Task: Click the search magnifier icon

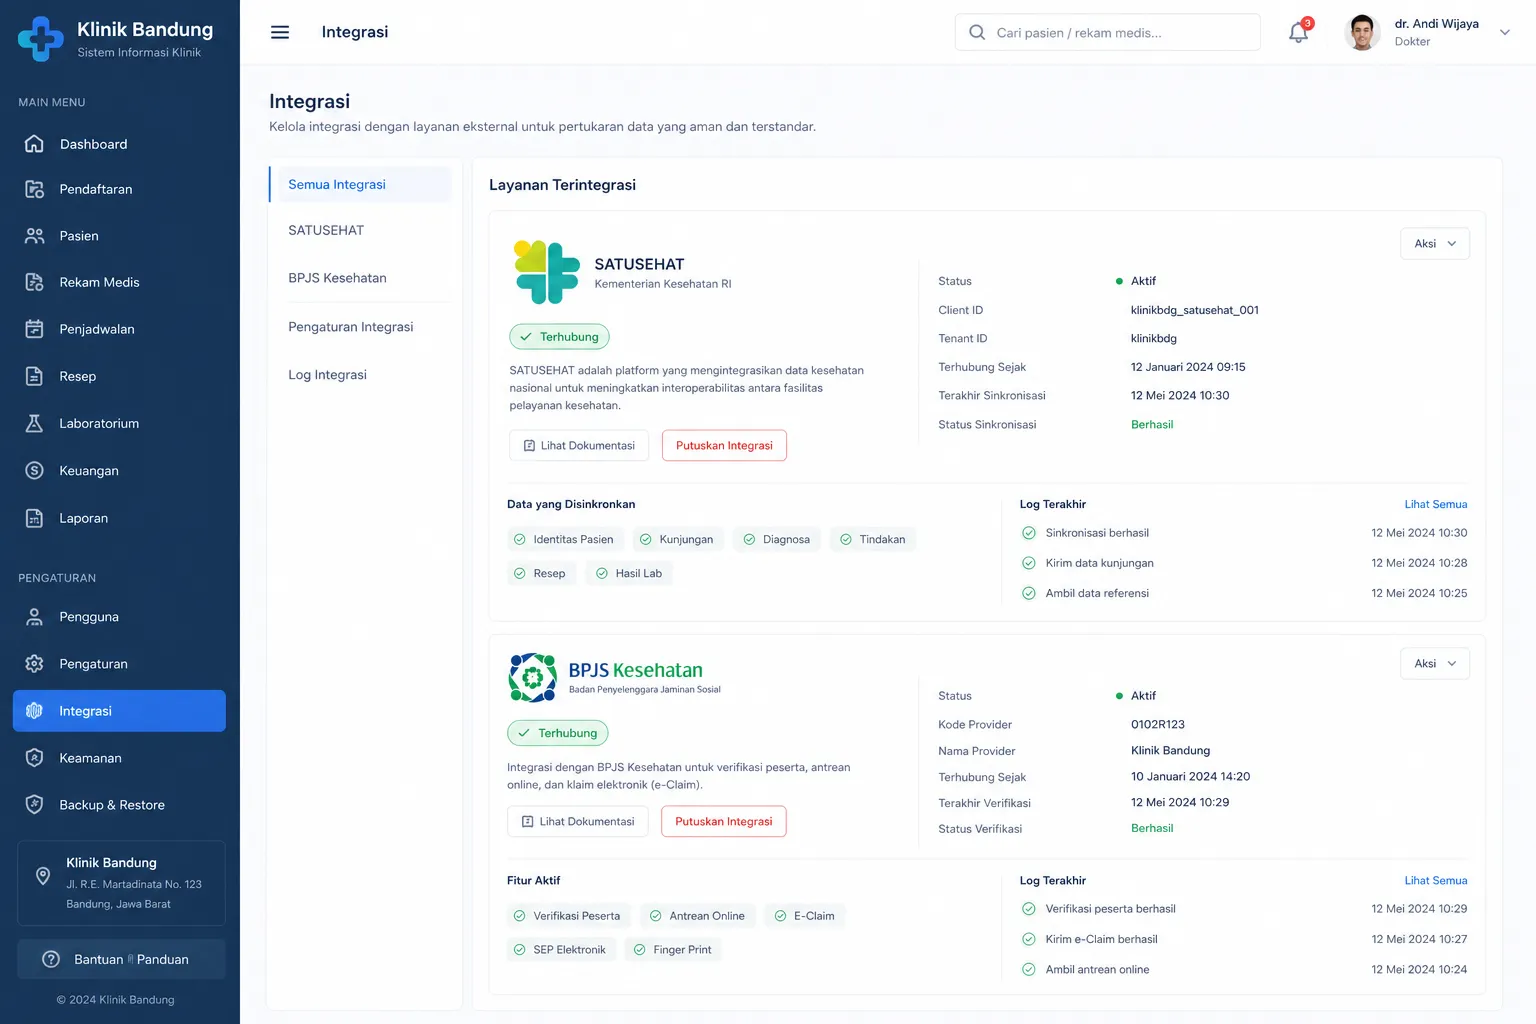Action: (x=977, y=33)
